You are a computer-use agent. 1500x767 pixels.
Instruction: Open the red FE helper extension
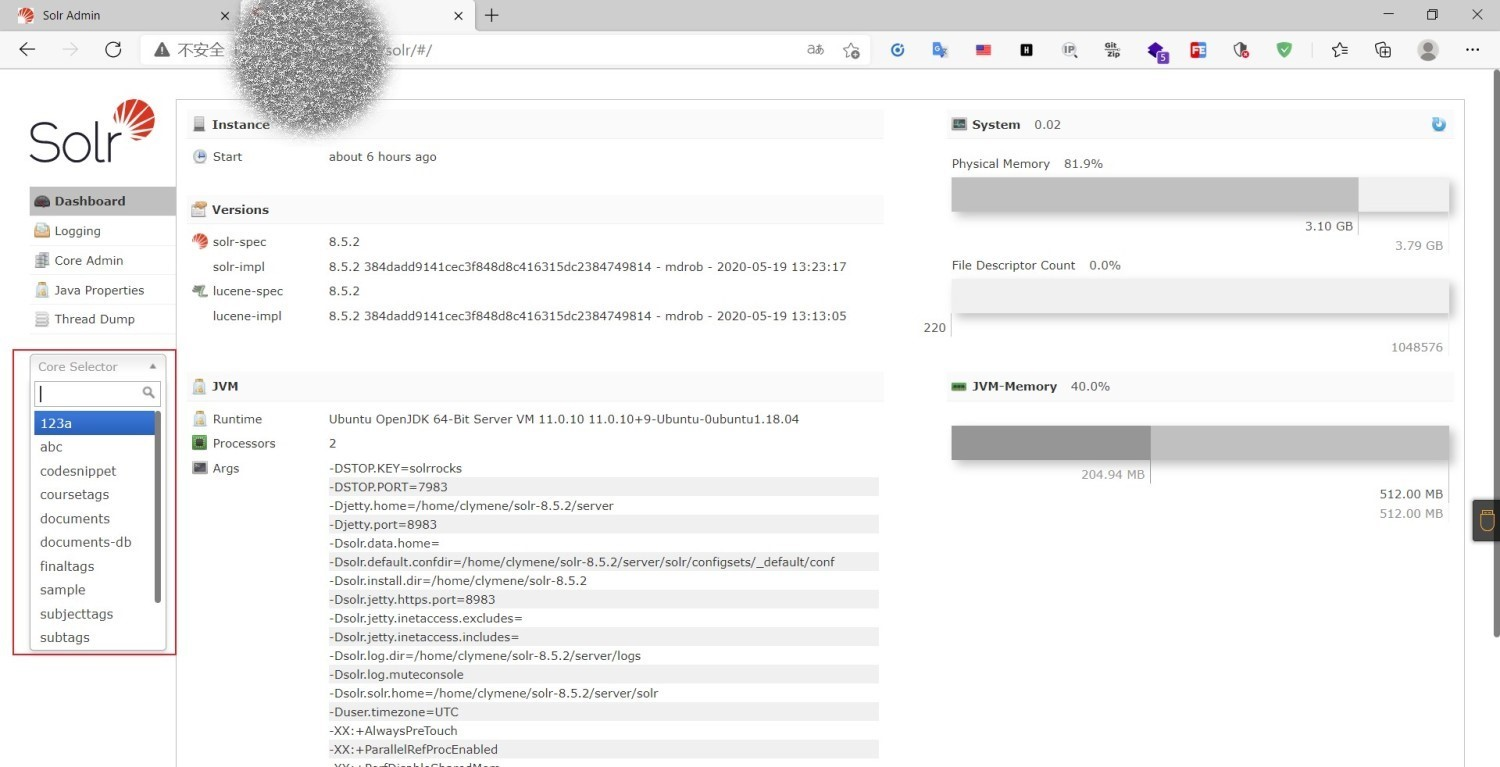[x=1198, y=50]
